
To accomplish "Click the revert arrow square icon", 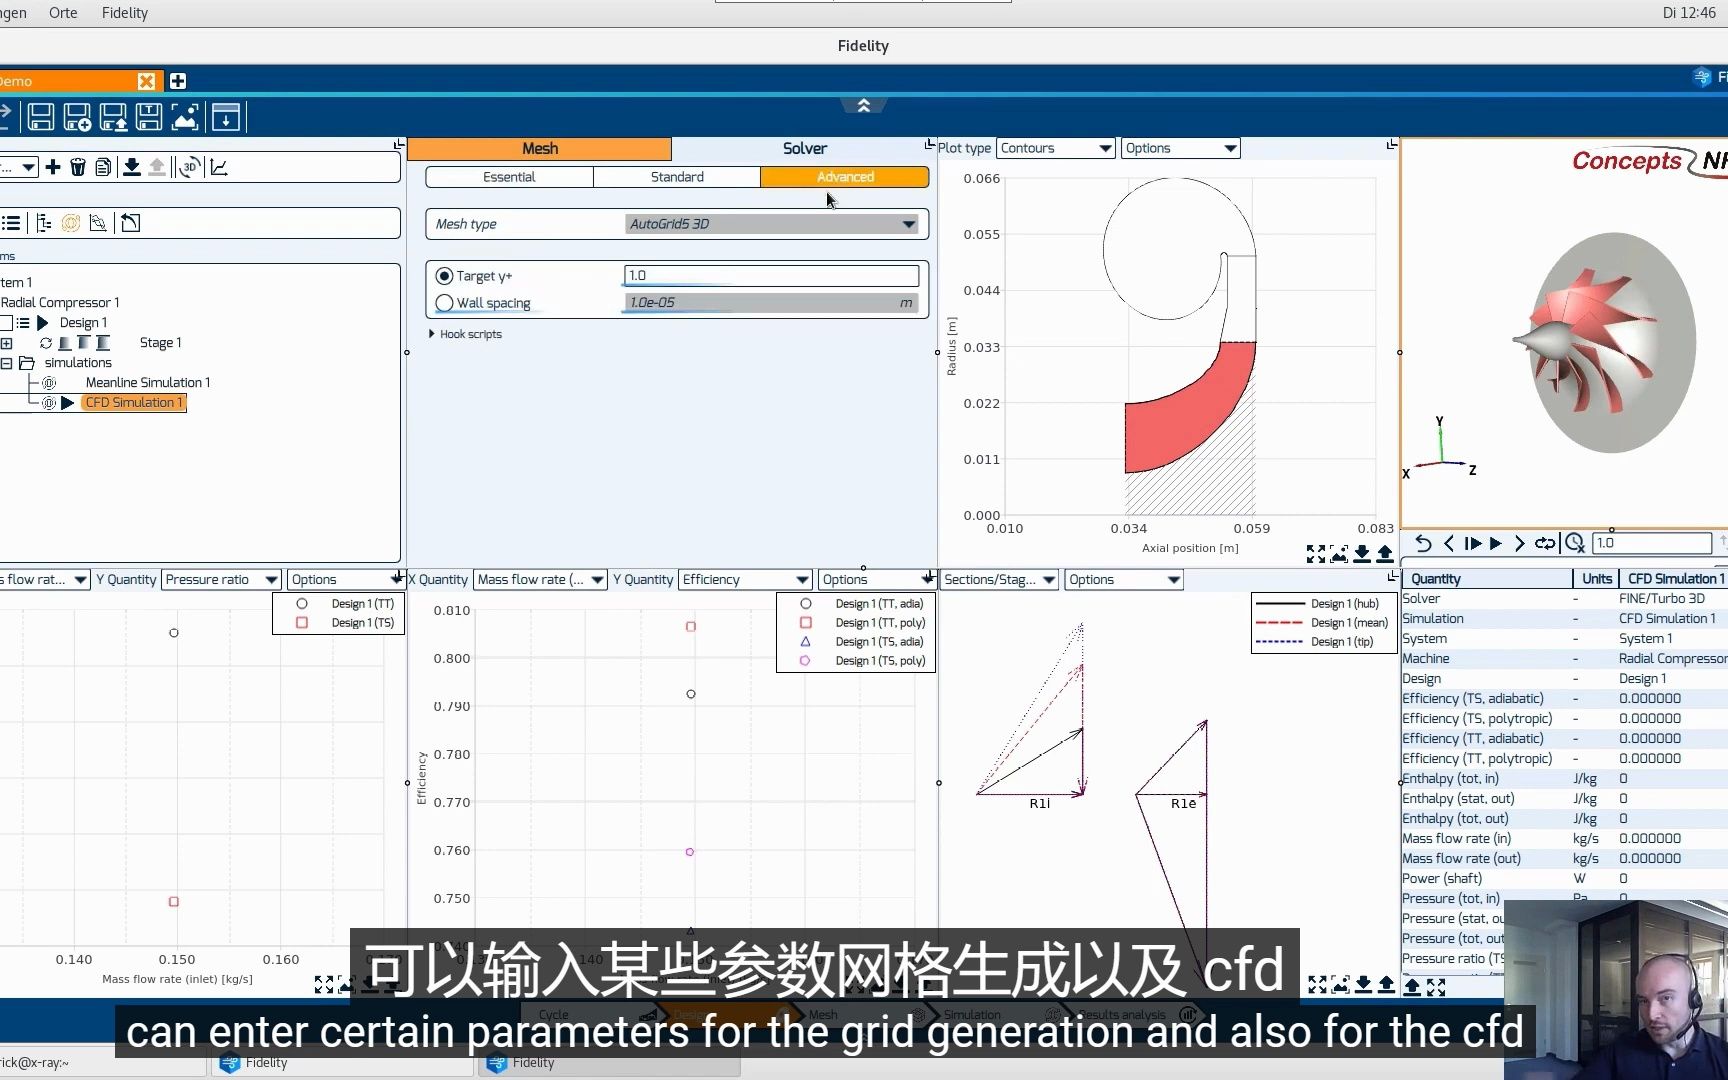I will (x=131, y=223).
